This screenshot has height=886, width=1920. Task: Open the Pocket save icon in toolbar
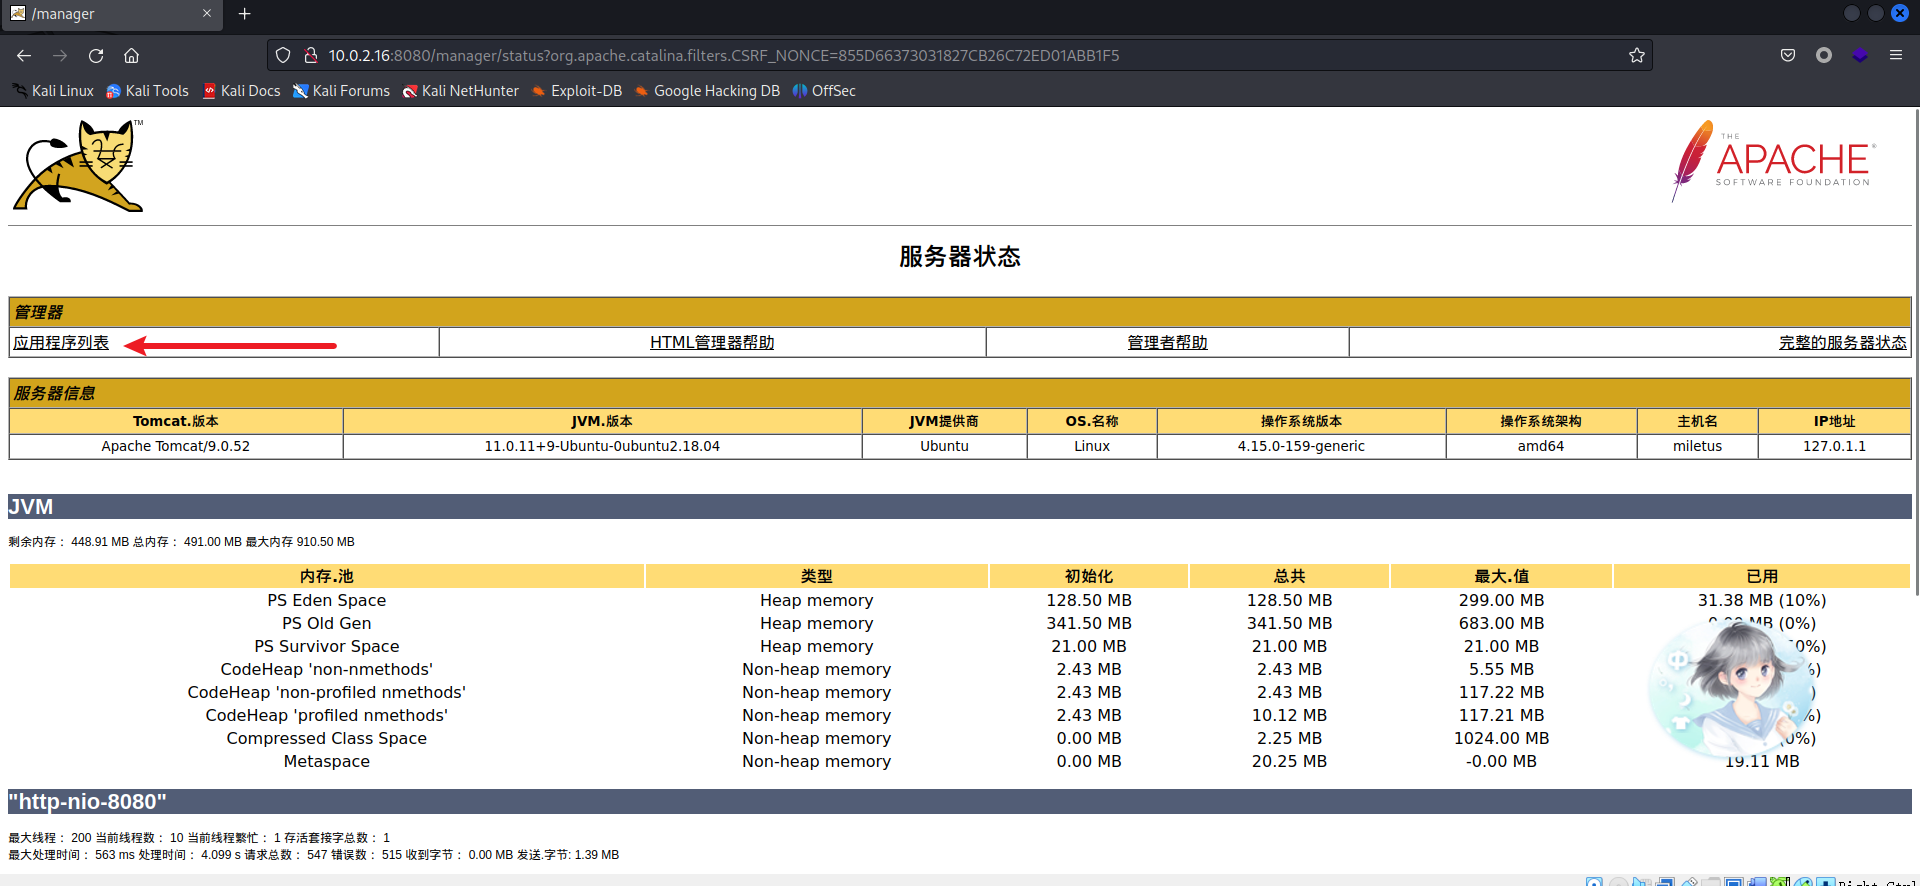tap(1788, 56)
